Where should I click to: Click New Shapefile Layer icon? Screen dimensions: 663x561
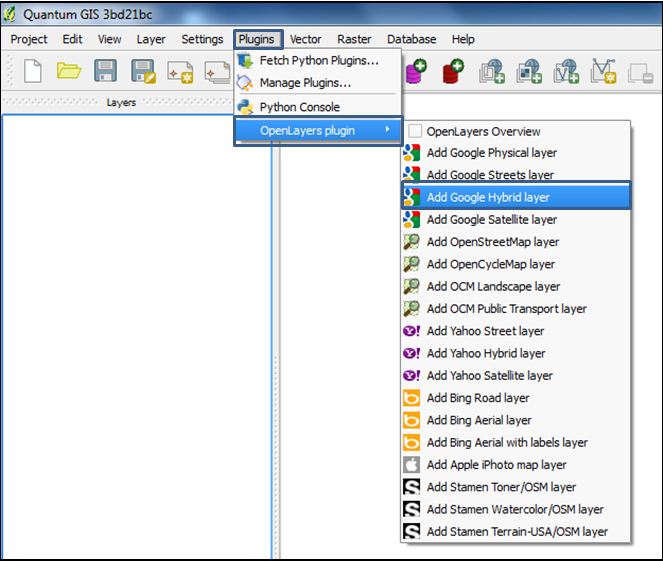pos(603,71)
